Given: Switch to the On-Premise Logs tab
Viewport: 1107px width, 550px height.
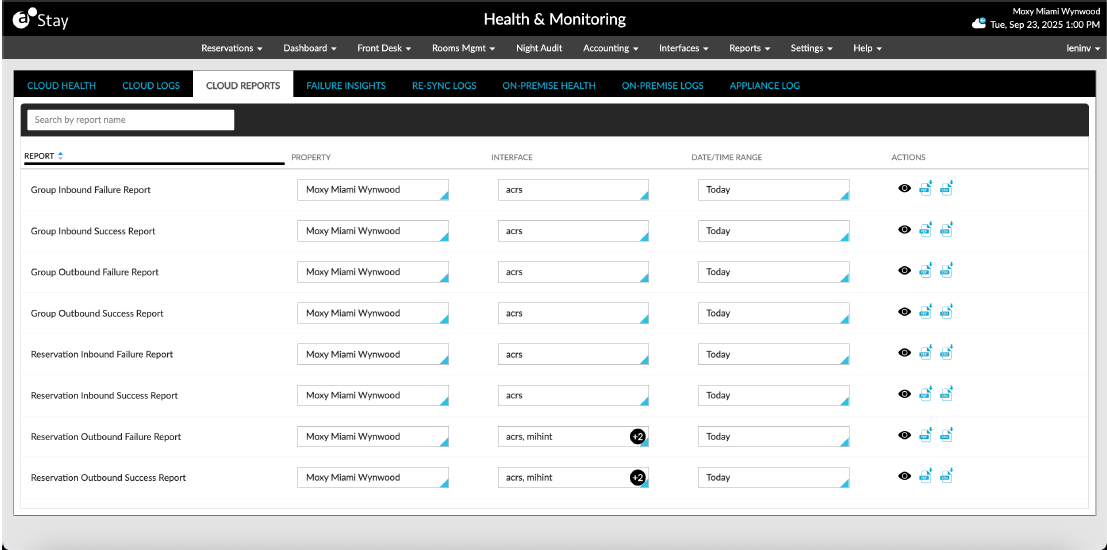Looking at the screenshot, I should [x=663, y=86].
